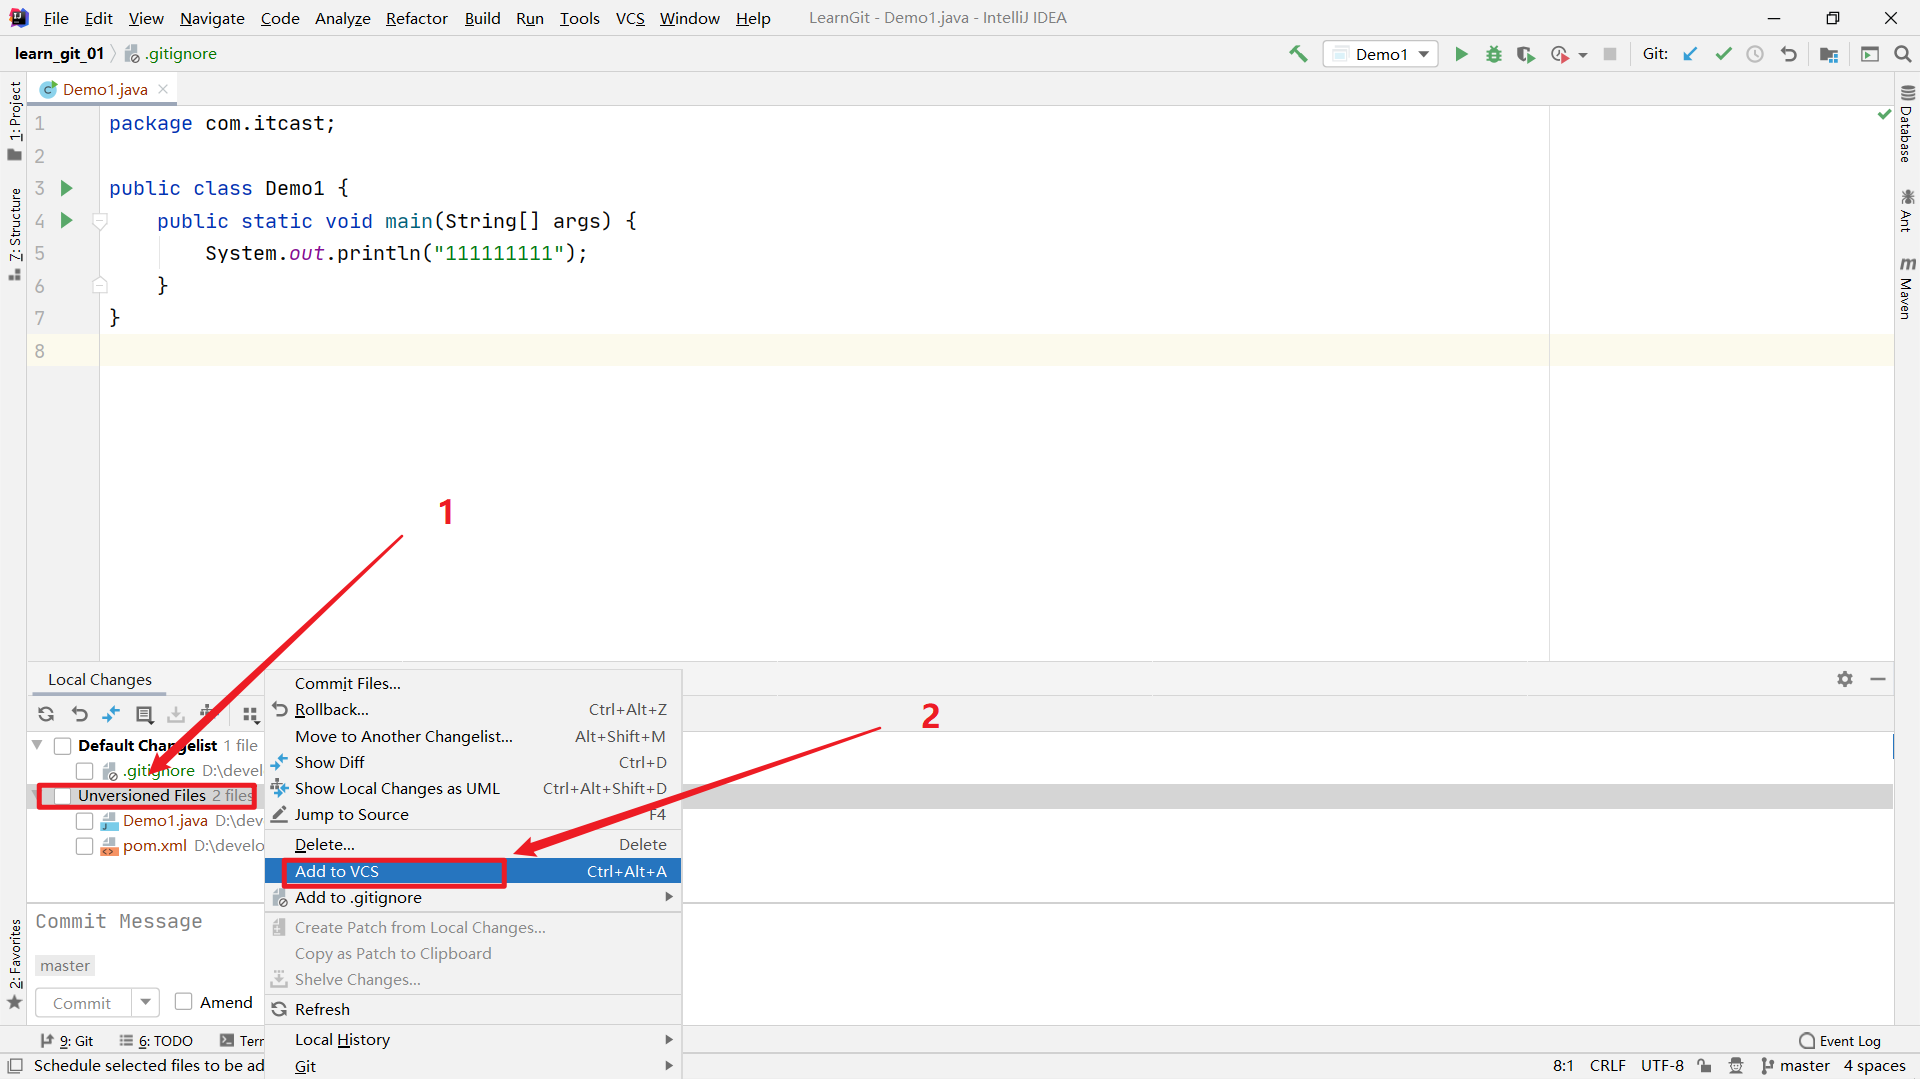Click the shelve changes icon
1920x1079 pixels.
(177, 714)
